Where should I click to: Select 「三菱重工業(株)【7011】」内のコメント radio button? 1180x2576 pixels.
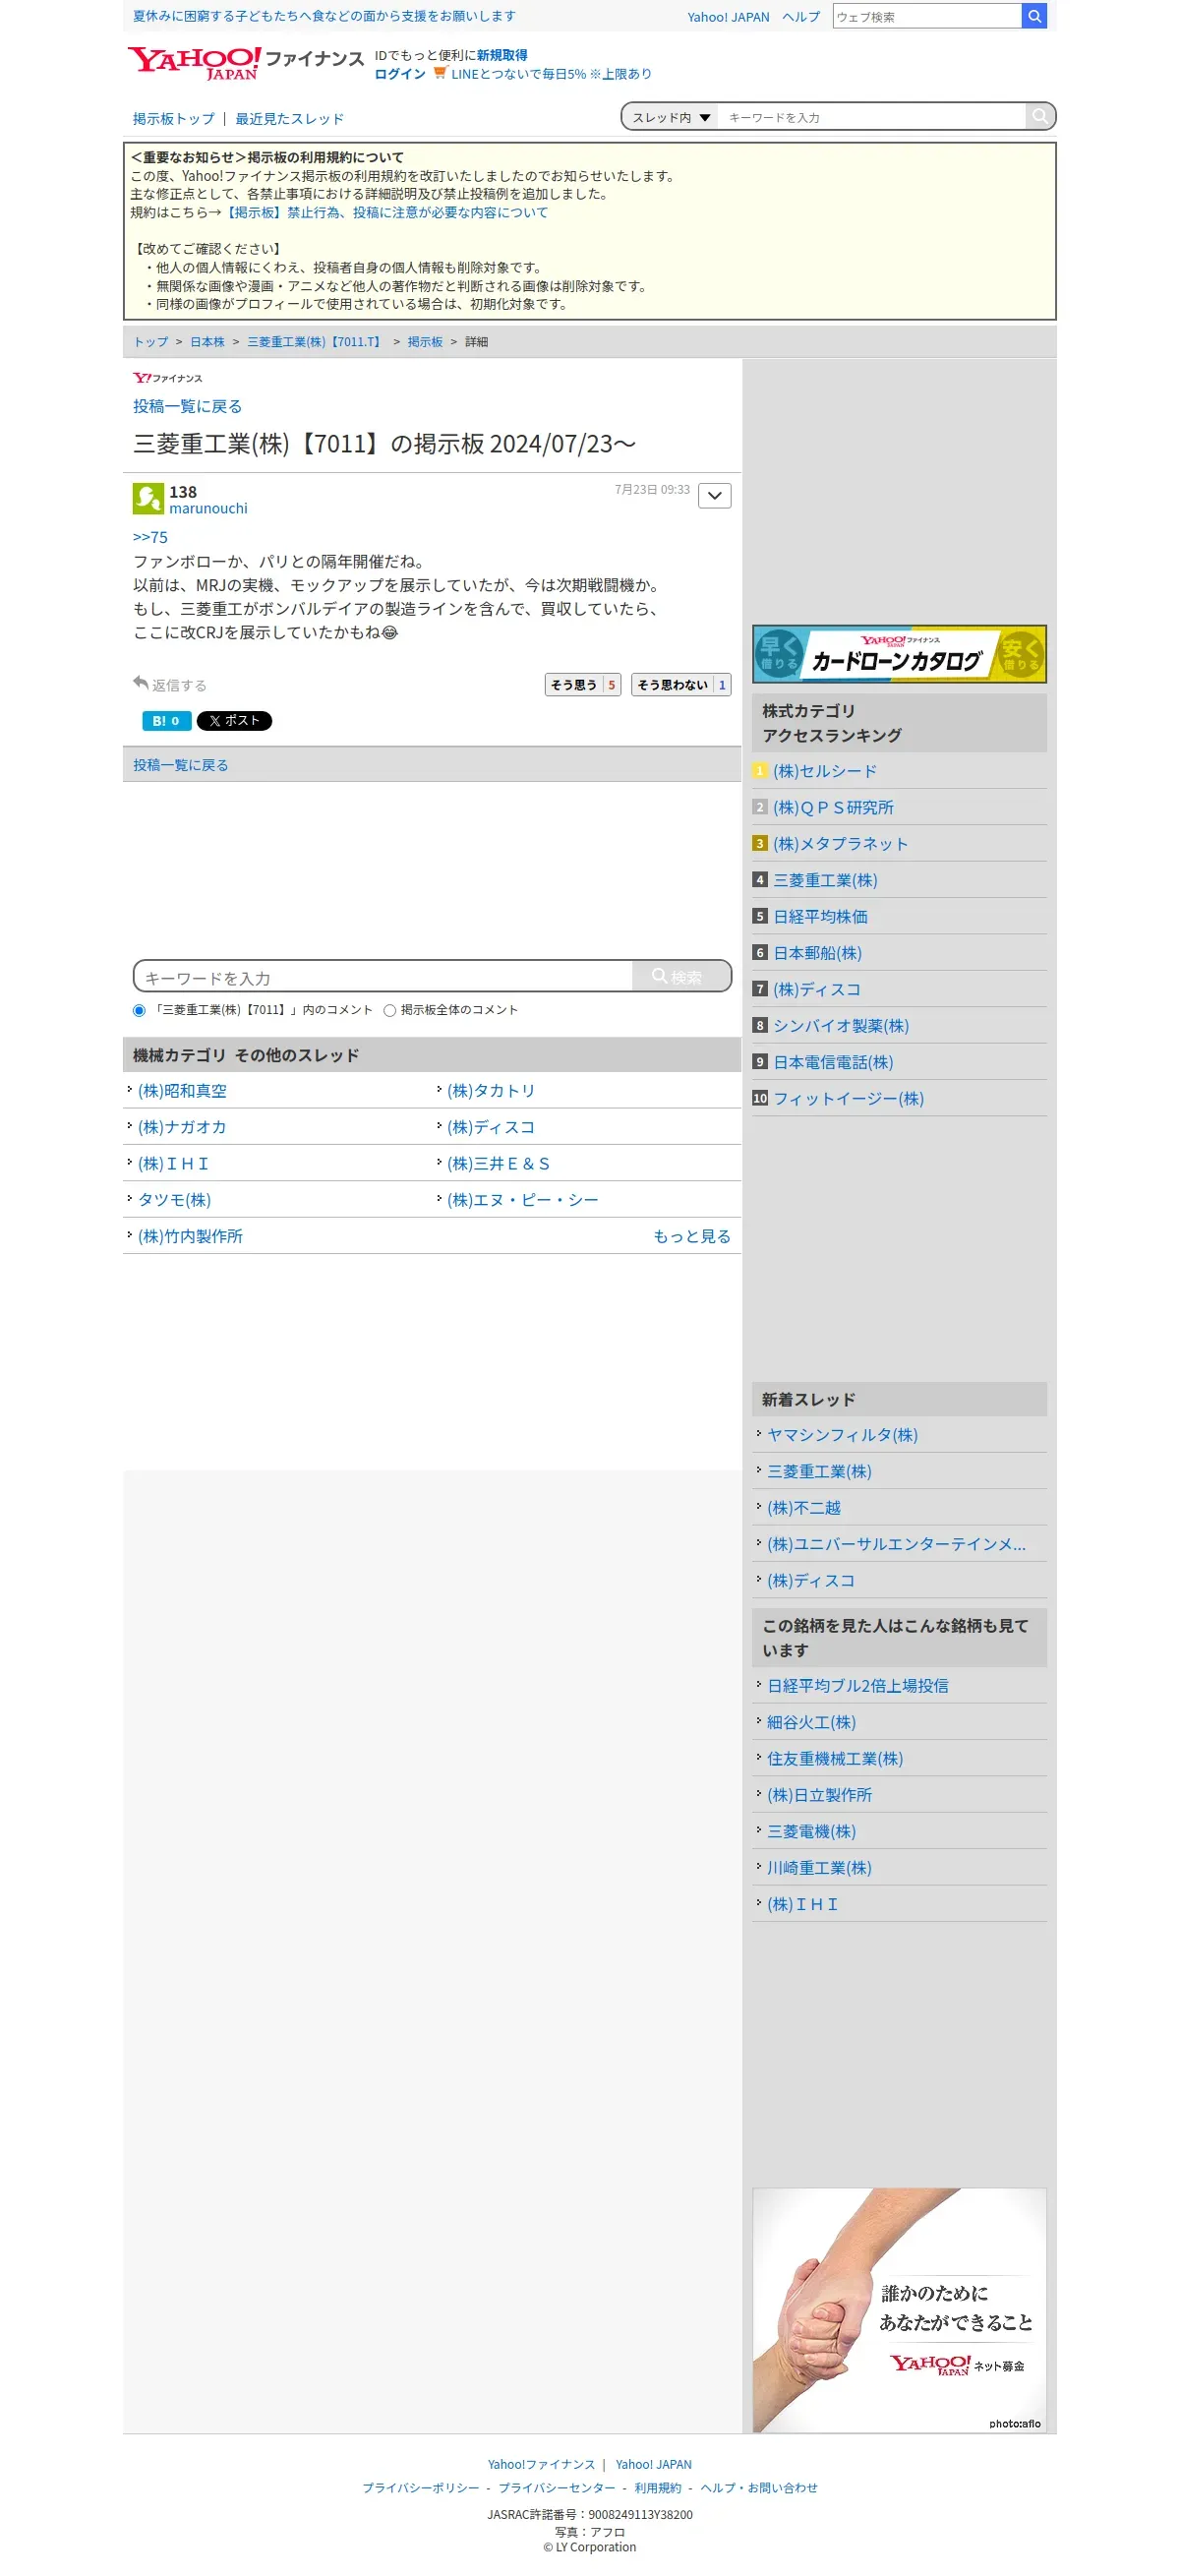139,1010
